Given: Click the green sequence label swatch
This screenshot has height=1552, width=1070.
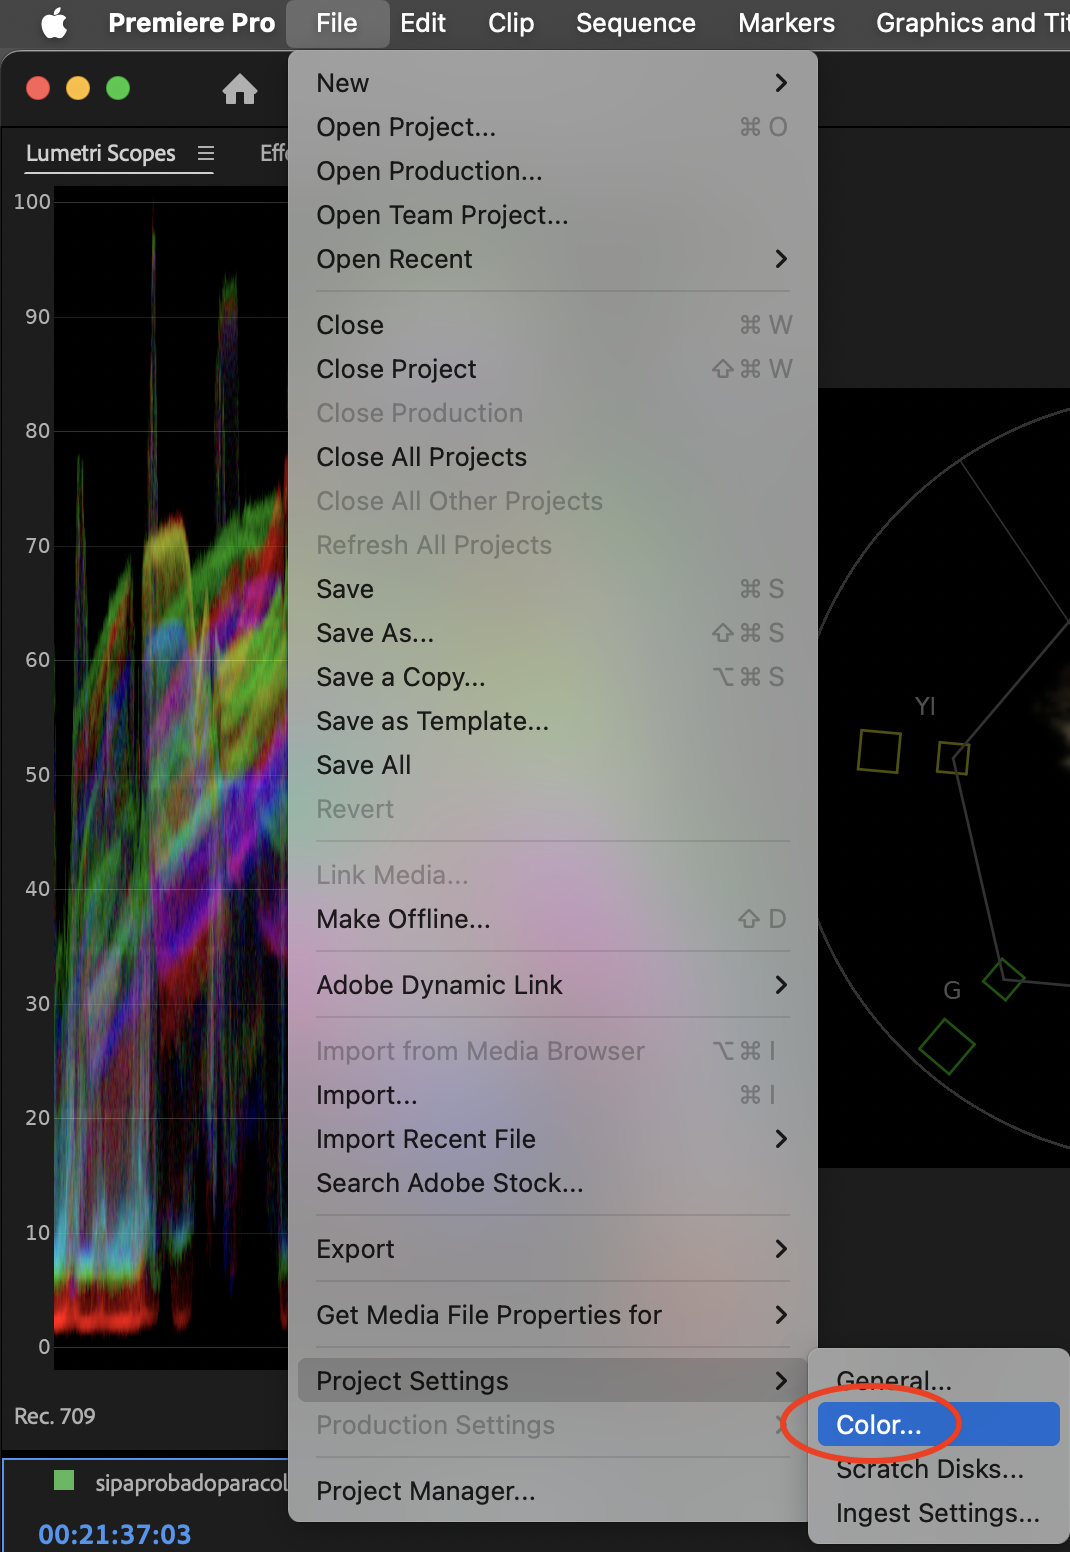Looking at the screenshot, I should click(x=64, y=1480).
